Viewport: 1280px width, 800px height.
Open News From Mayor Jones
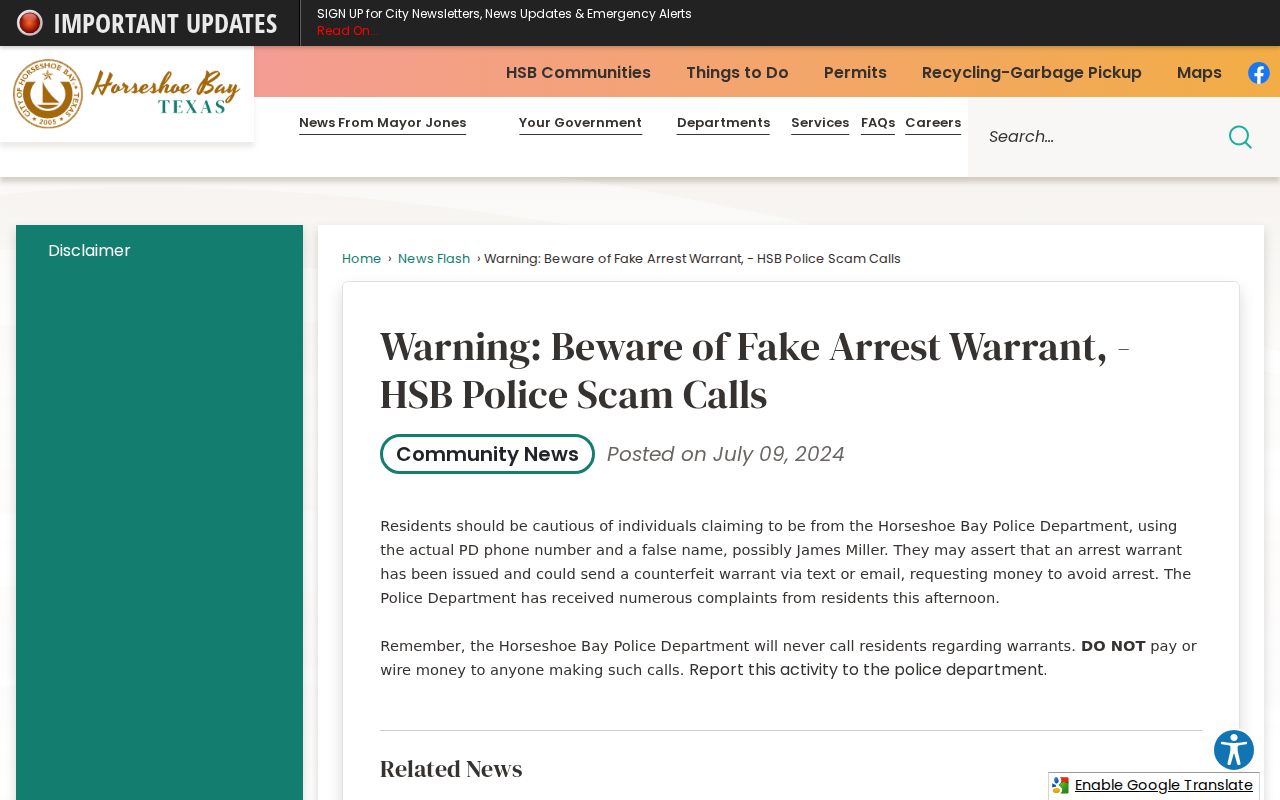(x=382, y=123)
